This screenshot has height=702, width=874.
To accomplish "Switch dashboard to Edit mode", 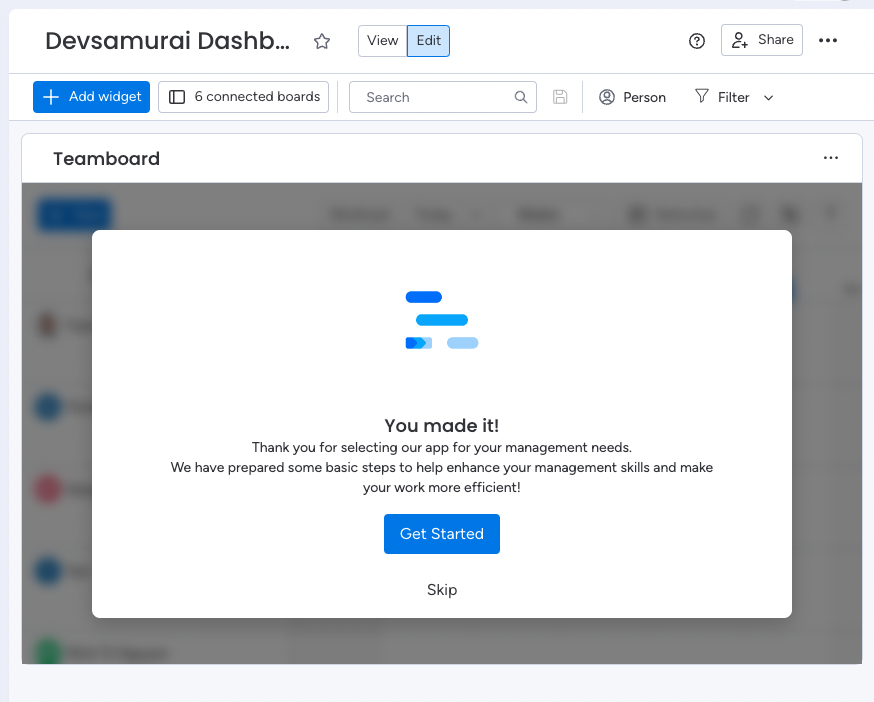I will point(429,41).
